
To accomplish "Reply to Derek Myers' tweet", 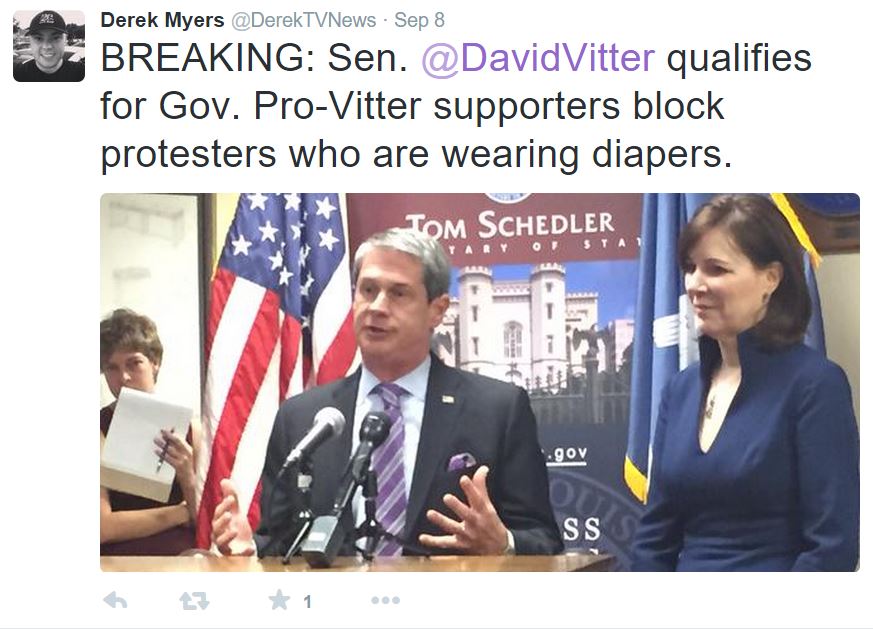I will (x=116, y=601).
